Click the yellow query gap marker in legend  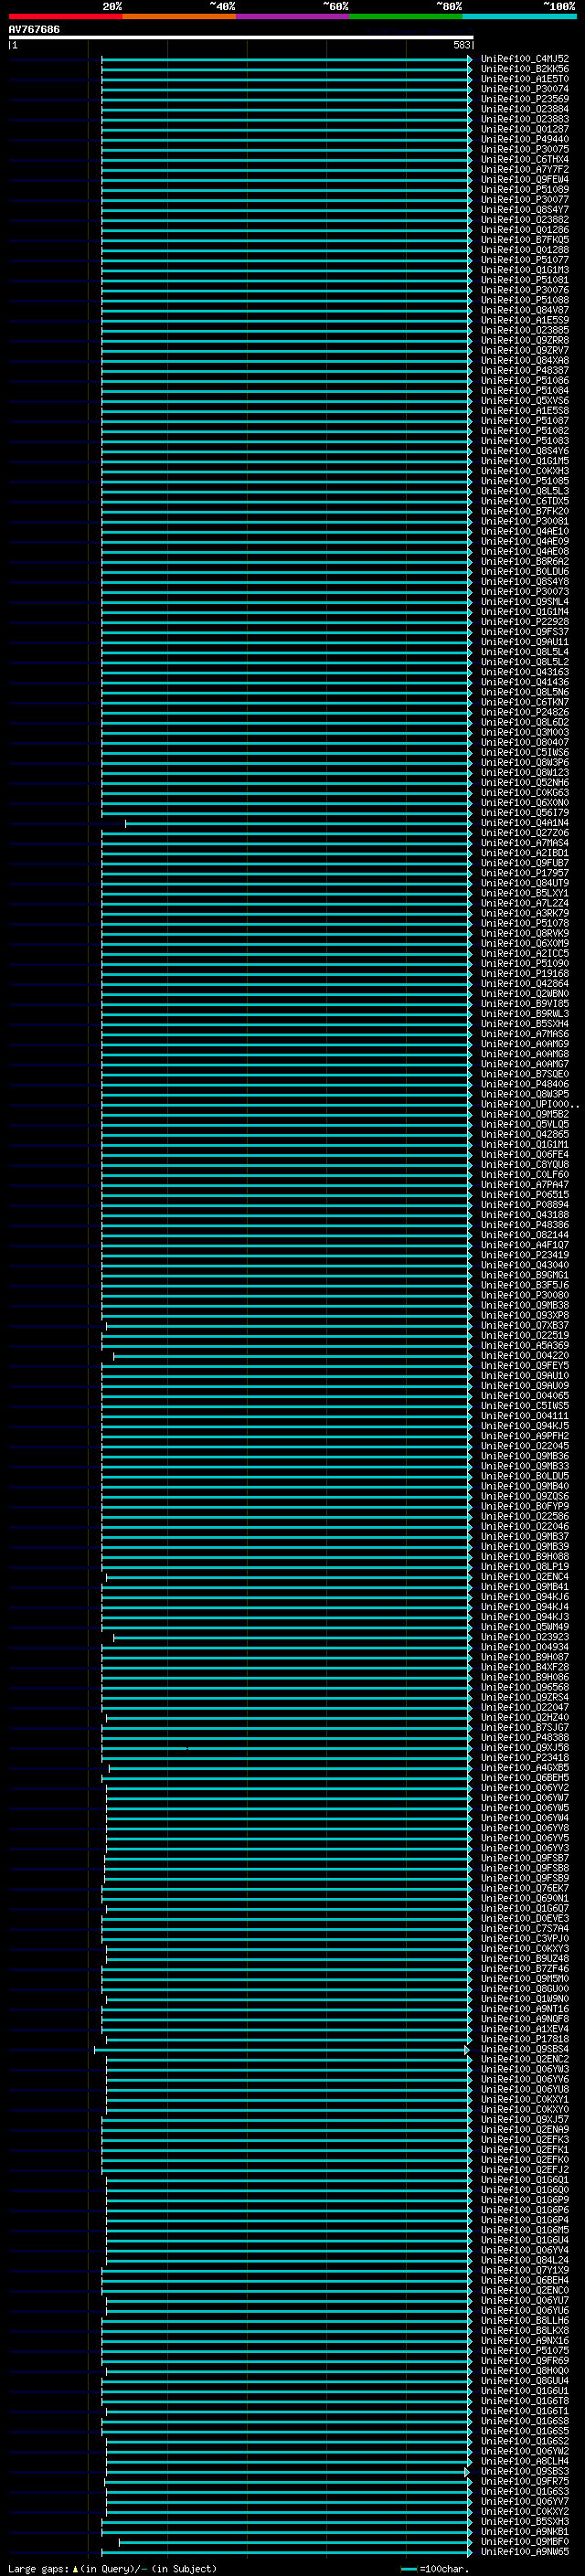tap(76, 2568)
